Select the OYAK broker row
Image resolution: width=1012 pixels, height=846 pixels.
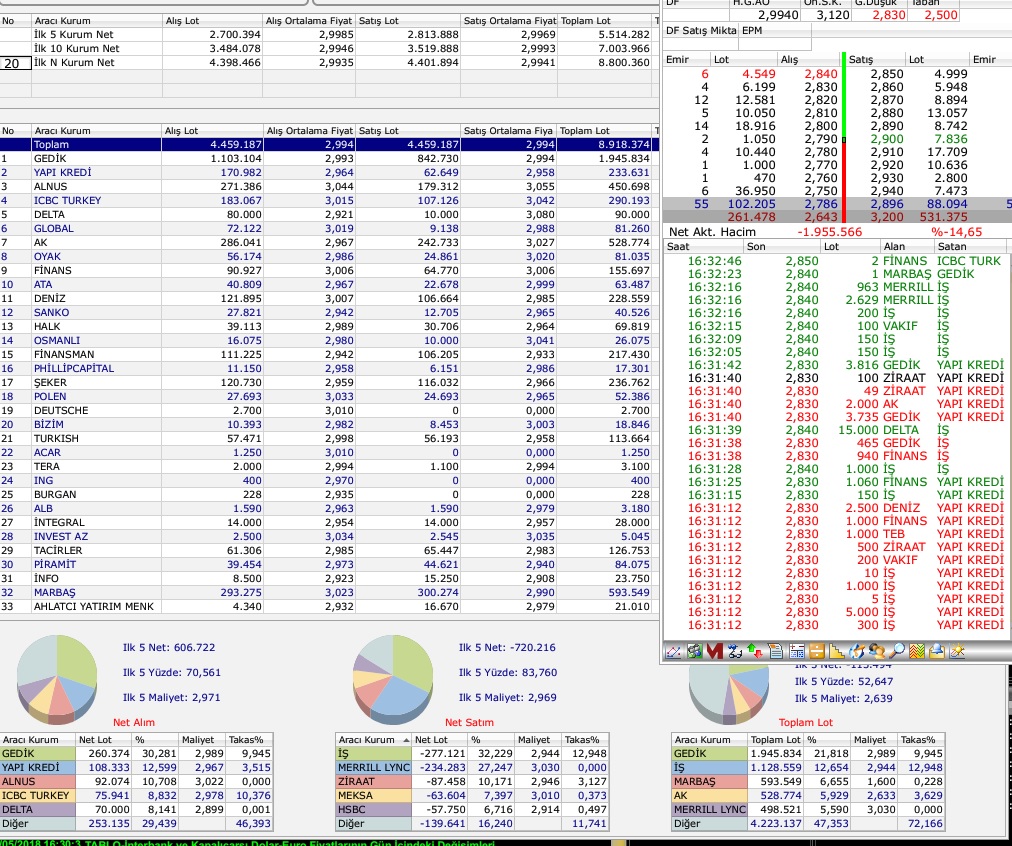[329, 257]
